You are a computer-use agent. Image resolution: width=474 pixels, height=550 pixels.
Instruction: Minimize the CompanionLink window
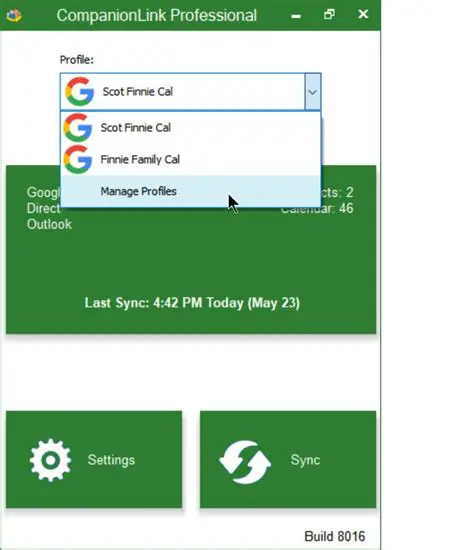pos(296,15)
